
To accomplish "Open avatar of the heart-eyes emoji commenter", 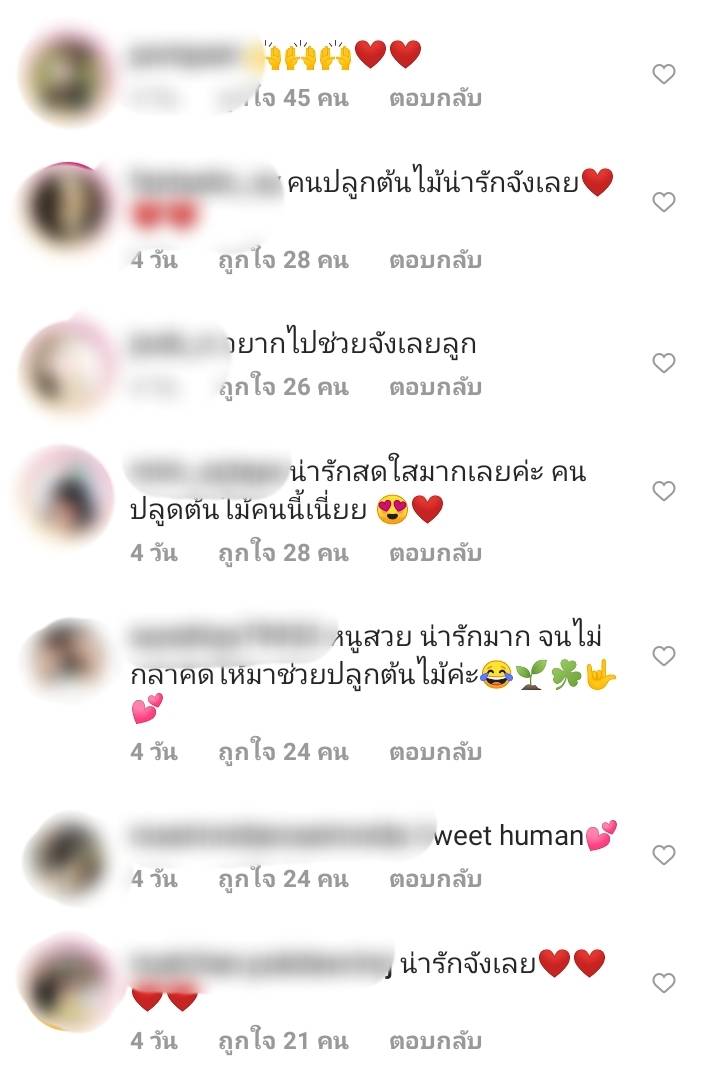I will tap(66, 493).
